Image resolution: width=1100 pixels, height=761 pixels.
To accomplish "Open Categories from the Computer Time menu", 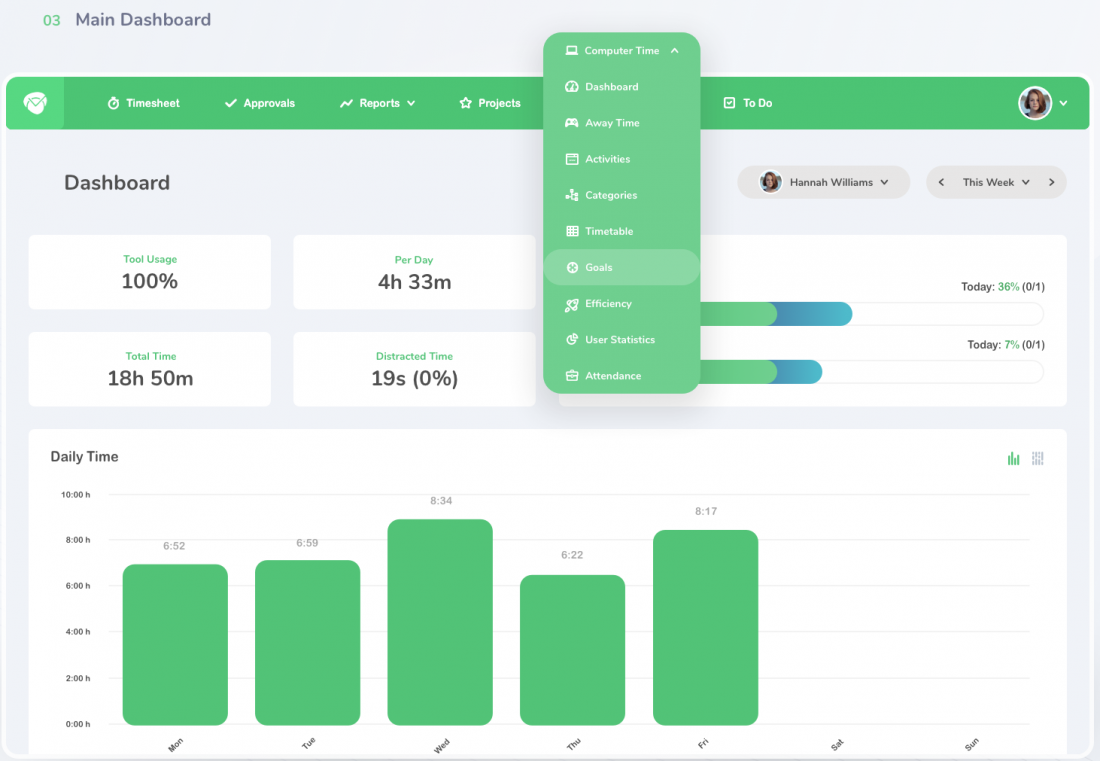I will [x=610, y=195].
